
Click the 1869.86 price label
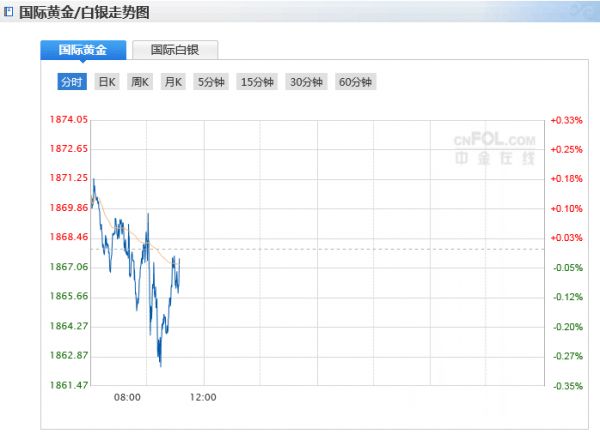click(69, 208)
